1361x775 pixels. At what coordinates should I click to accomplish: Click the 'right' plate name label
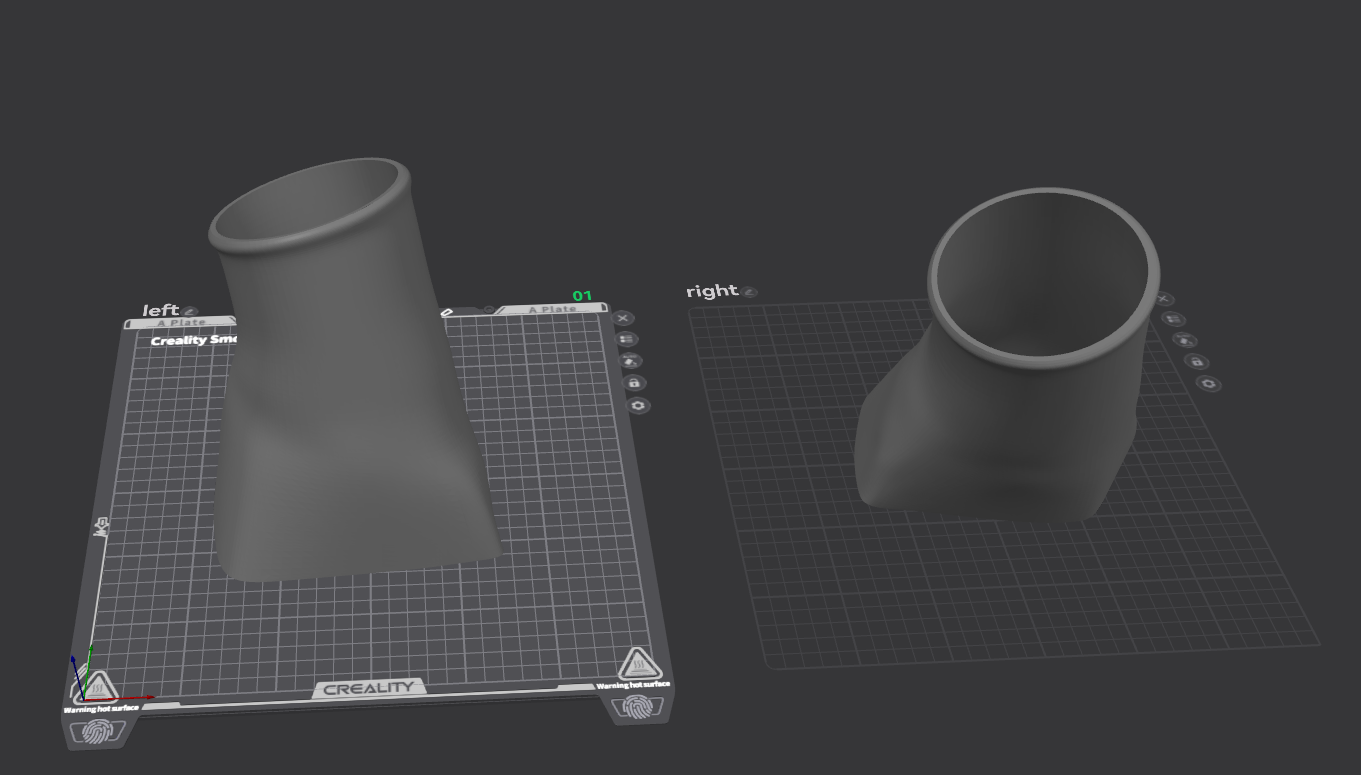click(712, 291)
